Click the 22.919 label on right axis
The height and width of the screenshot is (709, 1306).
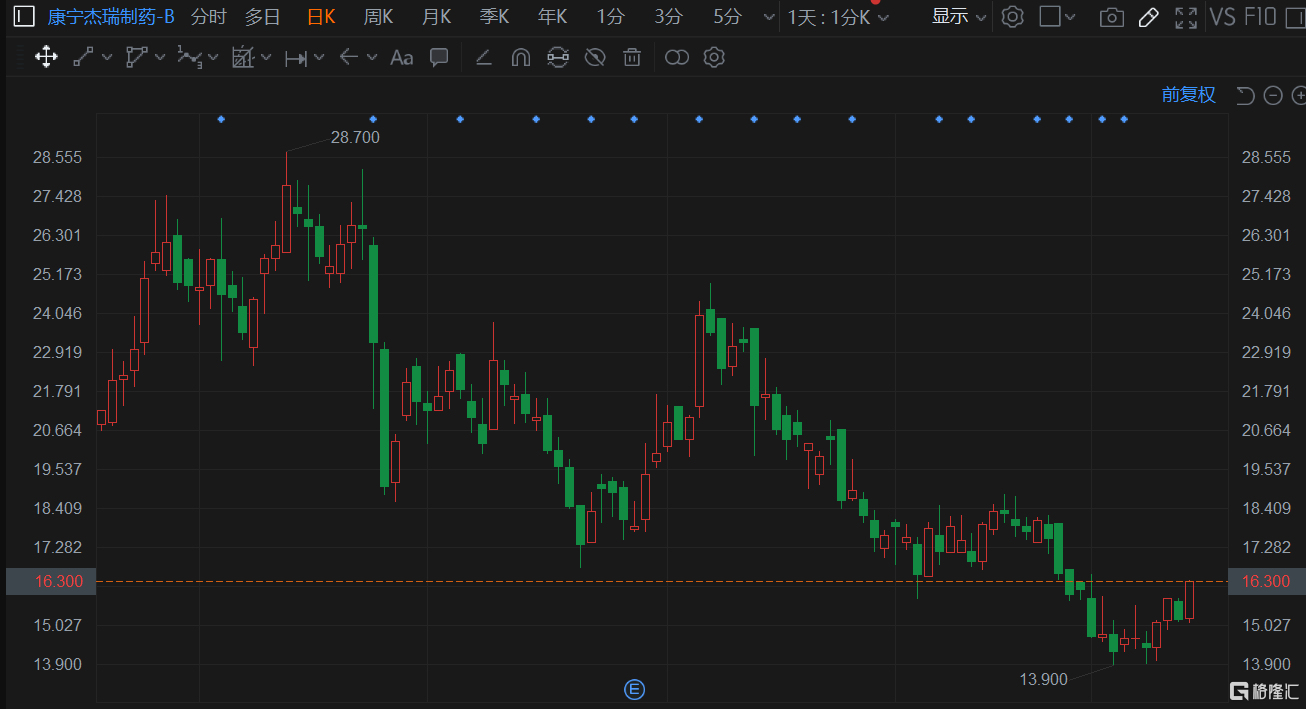pyautogui.click(x=1266, y=352)
